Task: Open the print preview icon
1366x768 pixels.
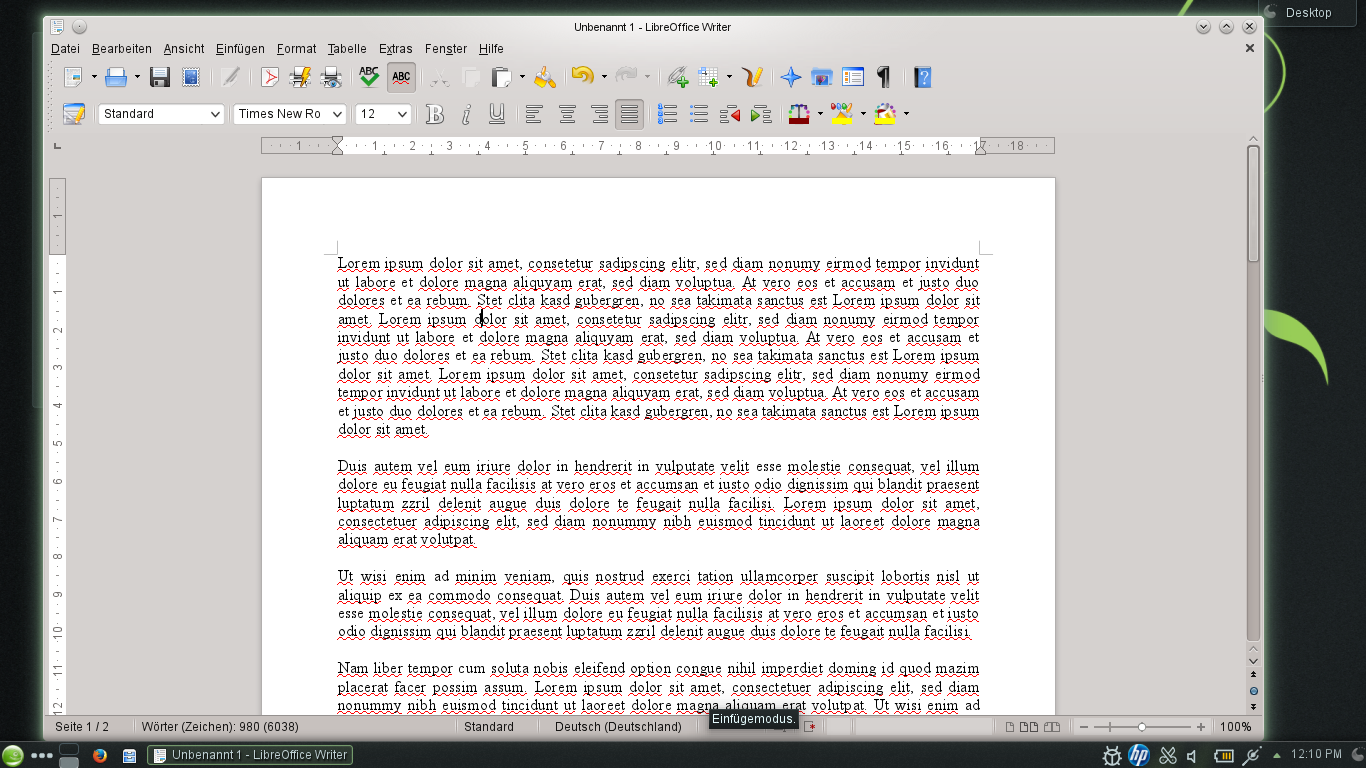Action: click(x=332, y=77)
